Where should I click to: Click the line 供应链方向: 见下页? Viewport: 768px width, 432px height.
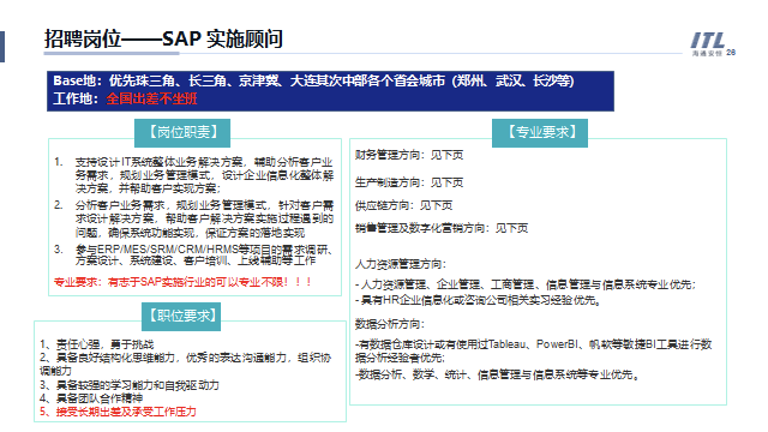pos(404,205)
